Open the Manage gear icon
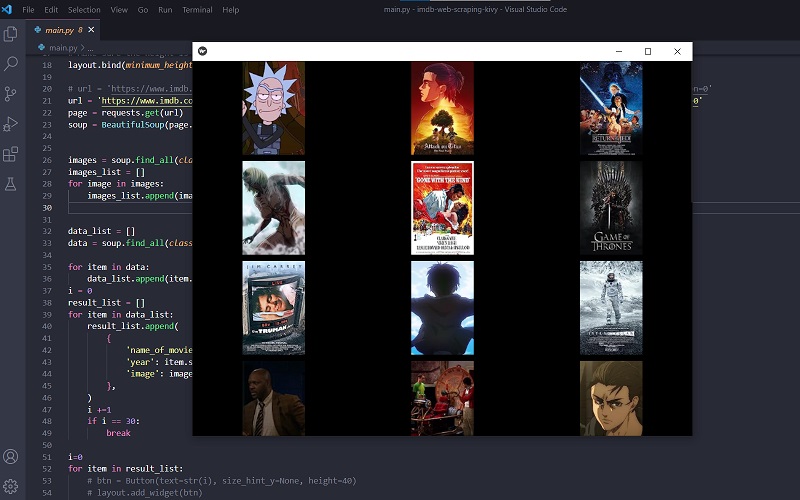This screenshot has width=800, height=500. pos(11,487)
